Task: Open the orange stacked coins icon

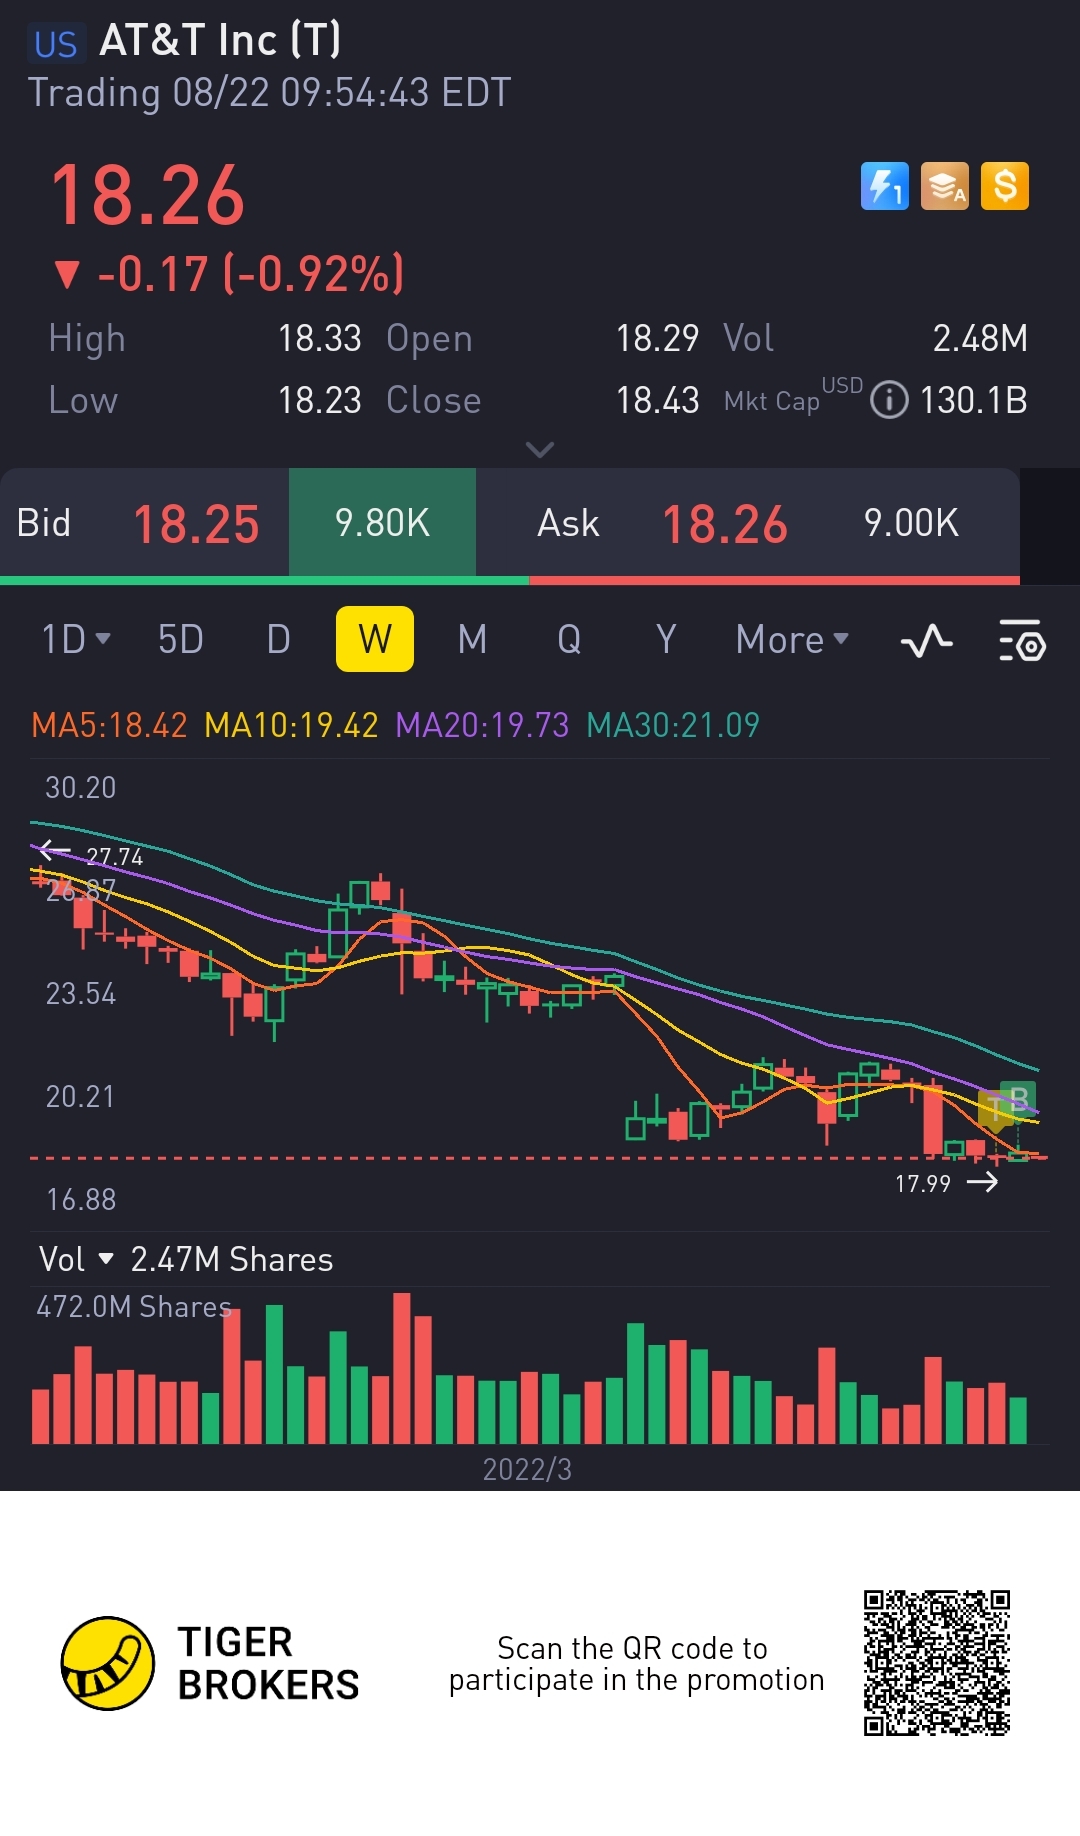Action: (945, 186)
